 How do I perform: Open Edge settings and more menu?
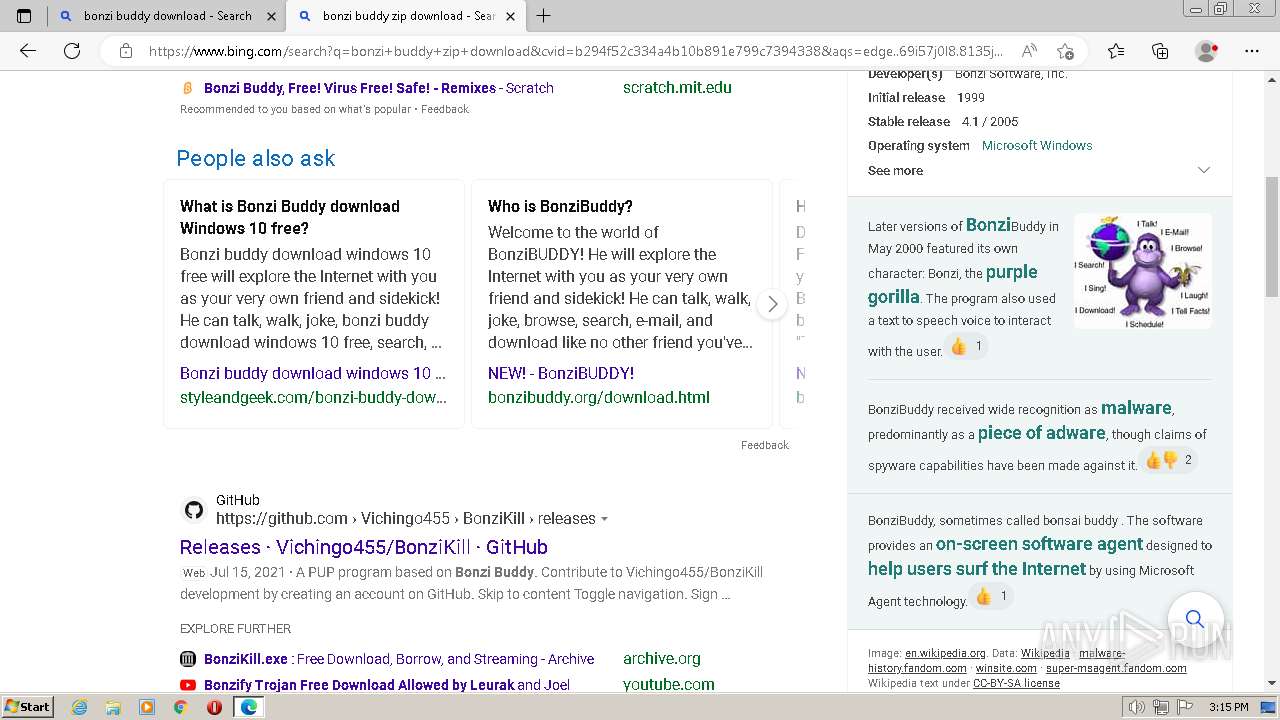(x=1252, y=51)
